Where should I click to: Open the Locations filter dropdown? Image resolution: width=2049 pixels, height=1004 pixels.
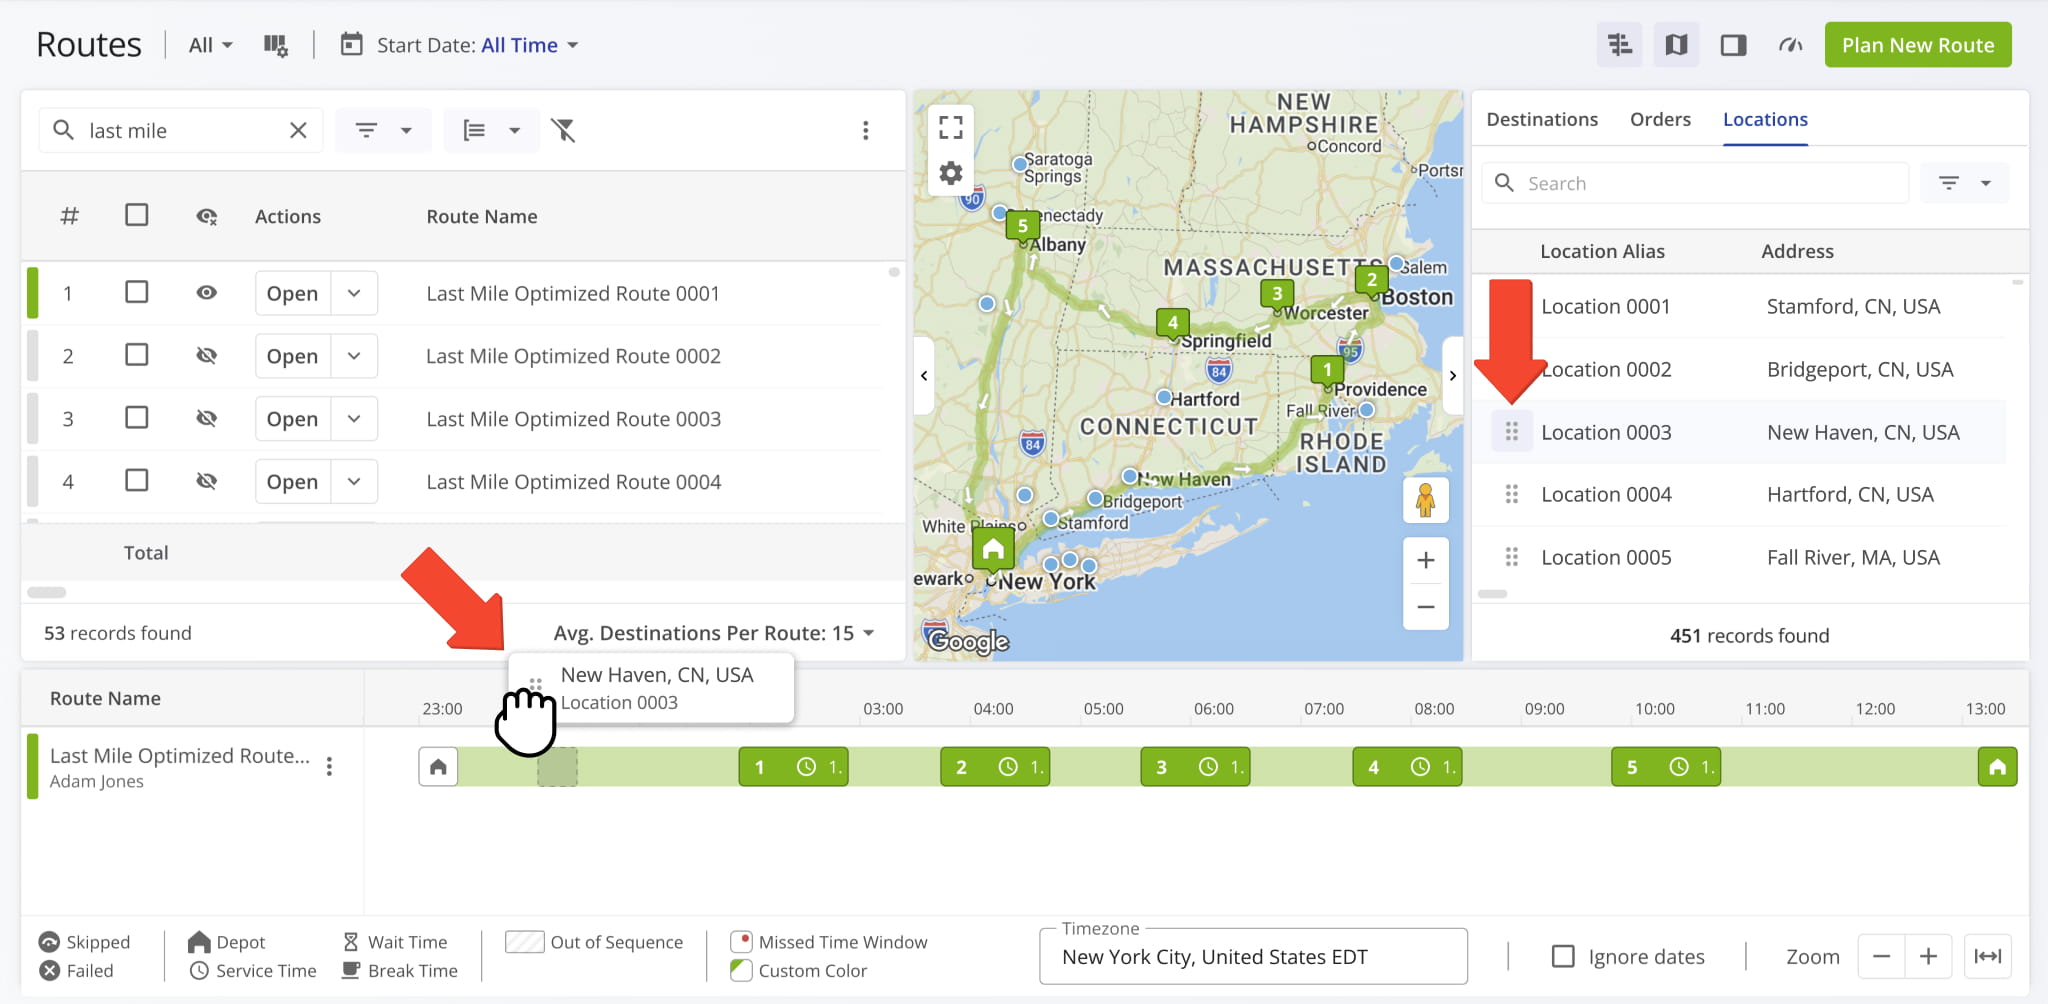click(x=1964, y=183)
